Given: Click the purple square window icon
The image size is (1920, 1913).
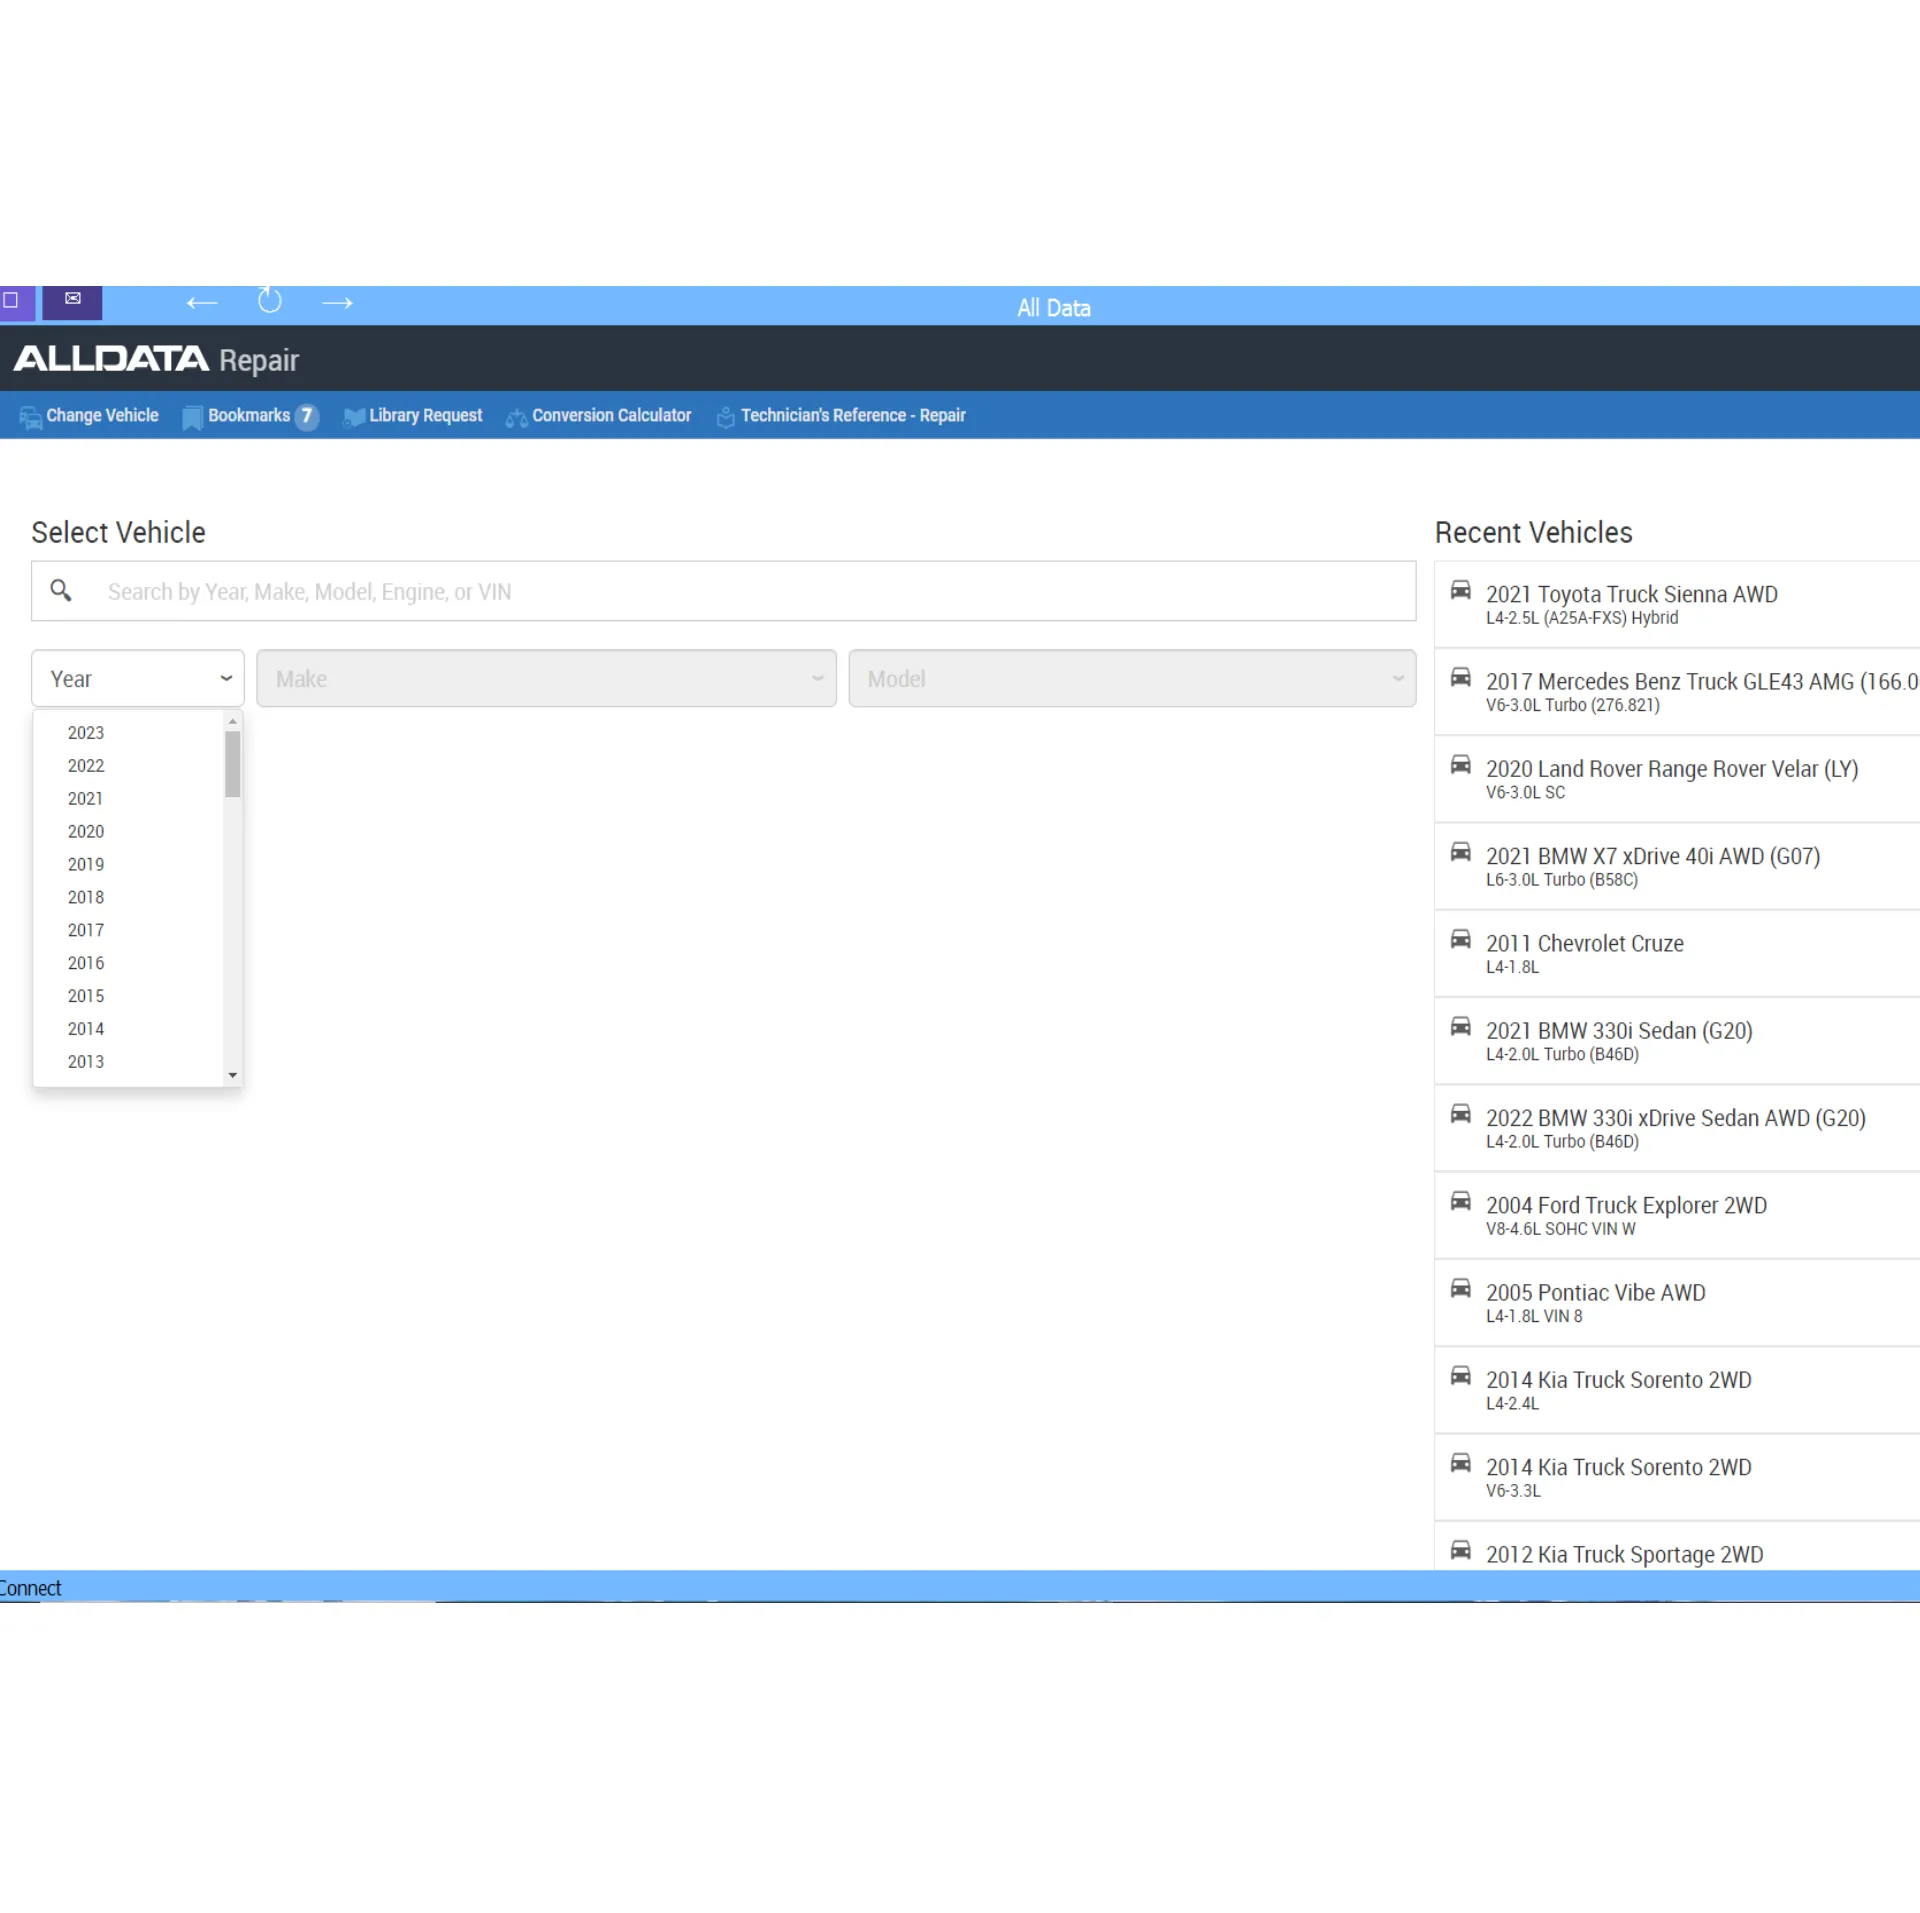Looking at the screenshot, I should 11,300.
